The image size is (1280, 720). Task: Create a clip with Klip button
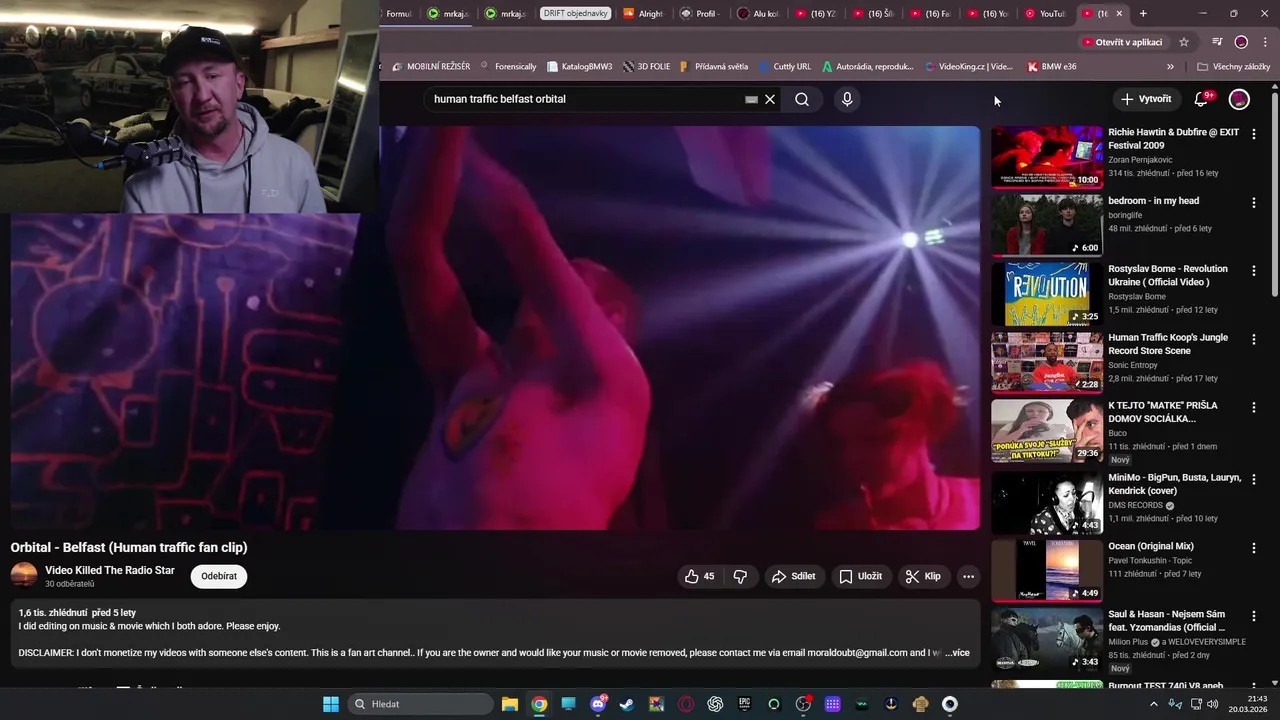(x=922, y=576)
